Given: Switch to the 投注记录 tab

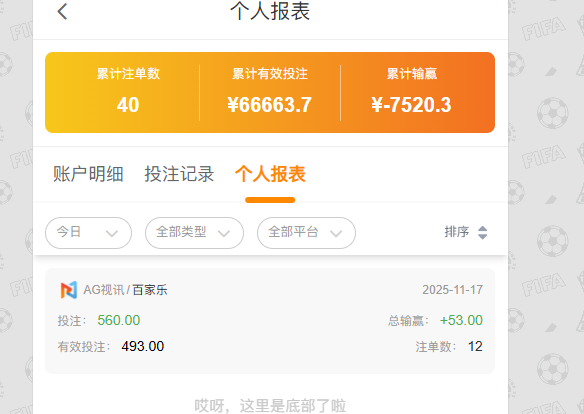Looking at the screenshot, I should [179, 174].
